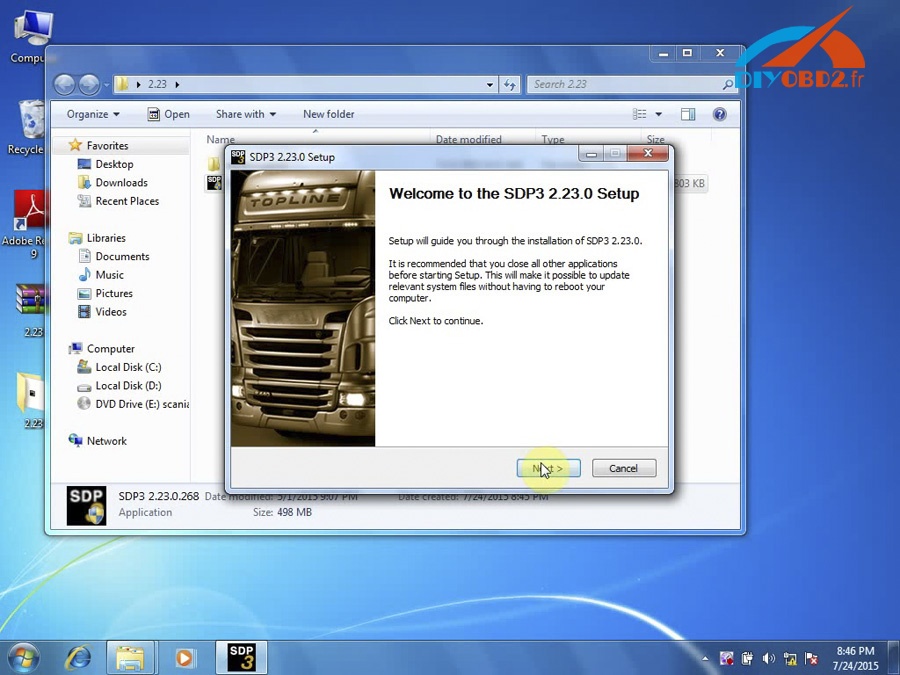Select Favorites in navigation pane
Image resolution: width=900 pixels, height=675 pixels.
pos(107,146)
